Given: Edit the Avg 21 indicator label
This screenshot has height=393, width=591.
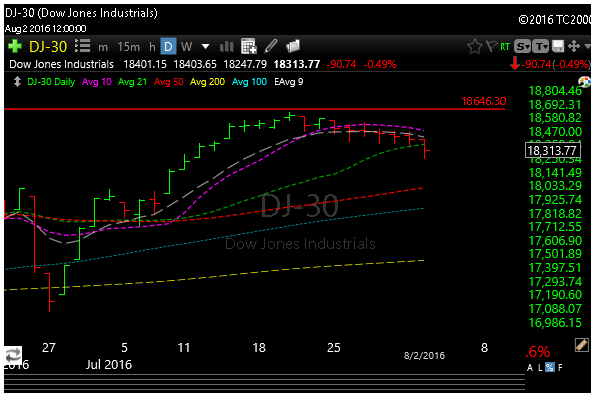Looking at the screenshot, I should pyautogui.click(x=132, y=82).
